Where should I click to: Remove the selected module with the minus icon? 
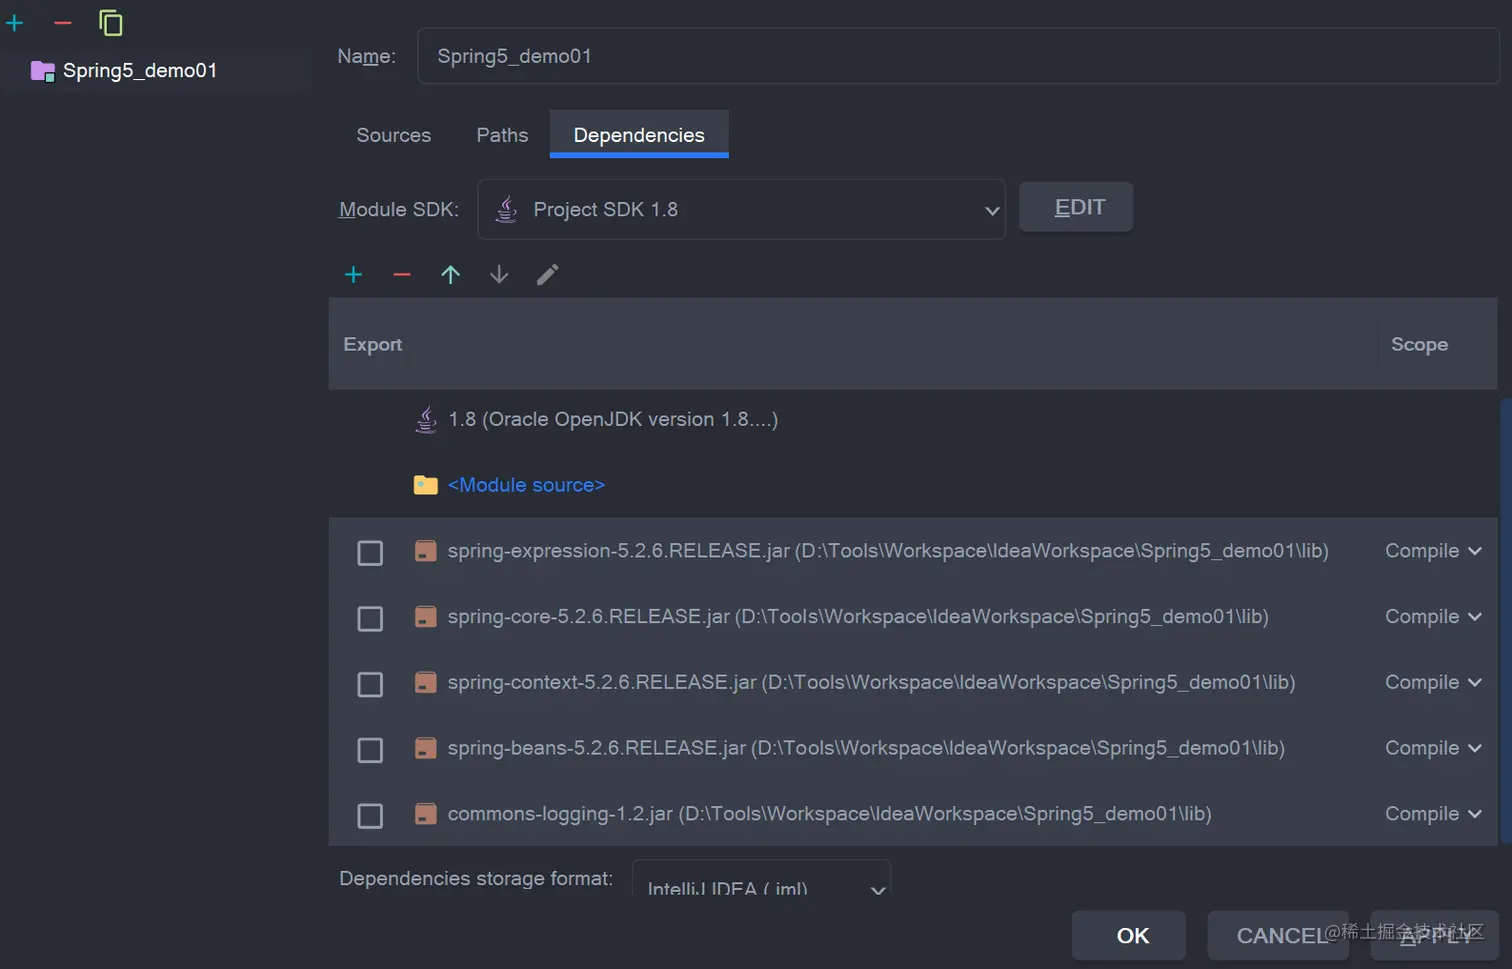63,22
